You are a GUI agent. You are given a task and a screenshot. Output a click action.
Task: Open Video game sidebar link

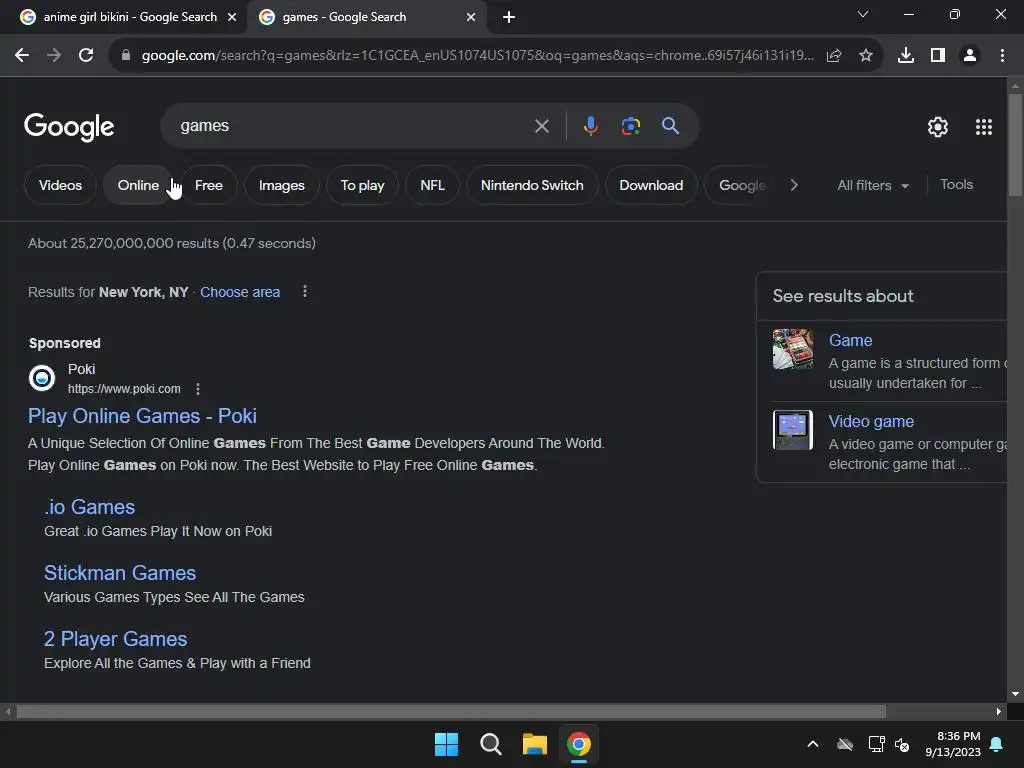pyautogui.click(x=871, y=421)
